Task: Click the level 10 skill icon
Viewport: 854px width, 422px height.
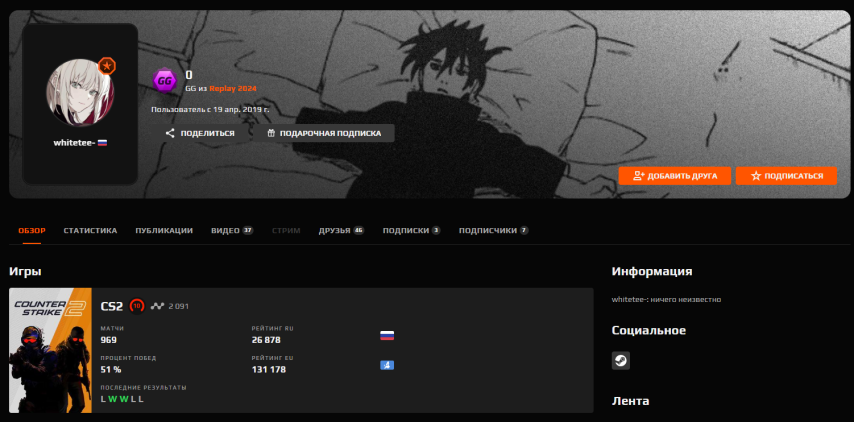Action: pos(137,306)
